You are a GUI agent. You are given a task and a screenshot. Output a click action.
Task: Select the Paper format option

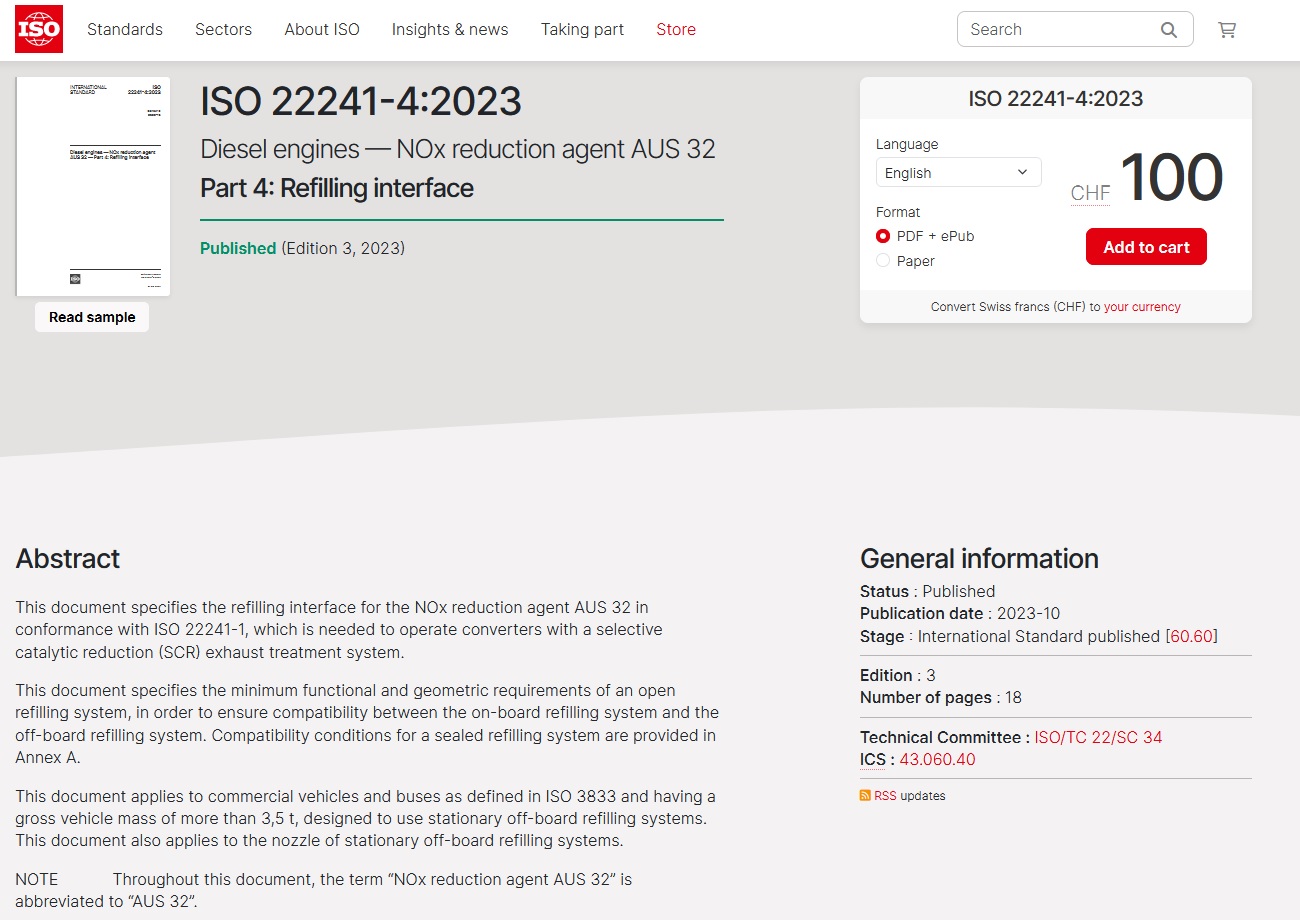point(883,261)
